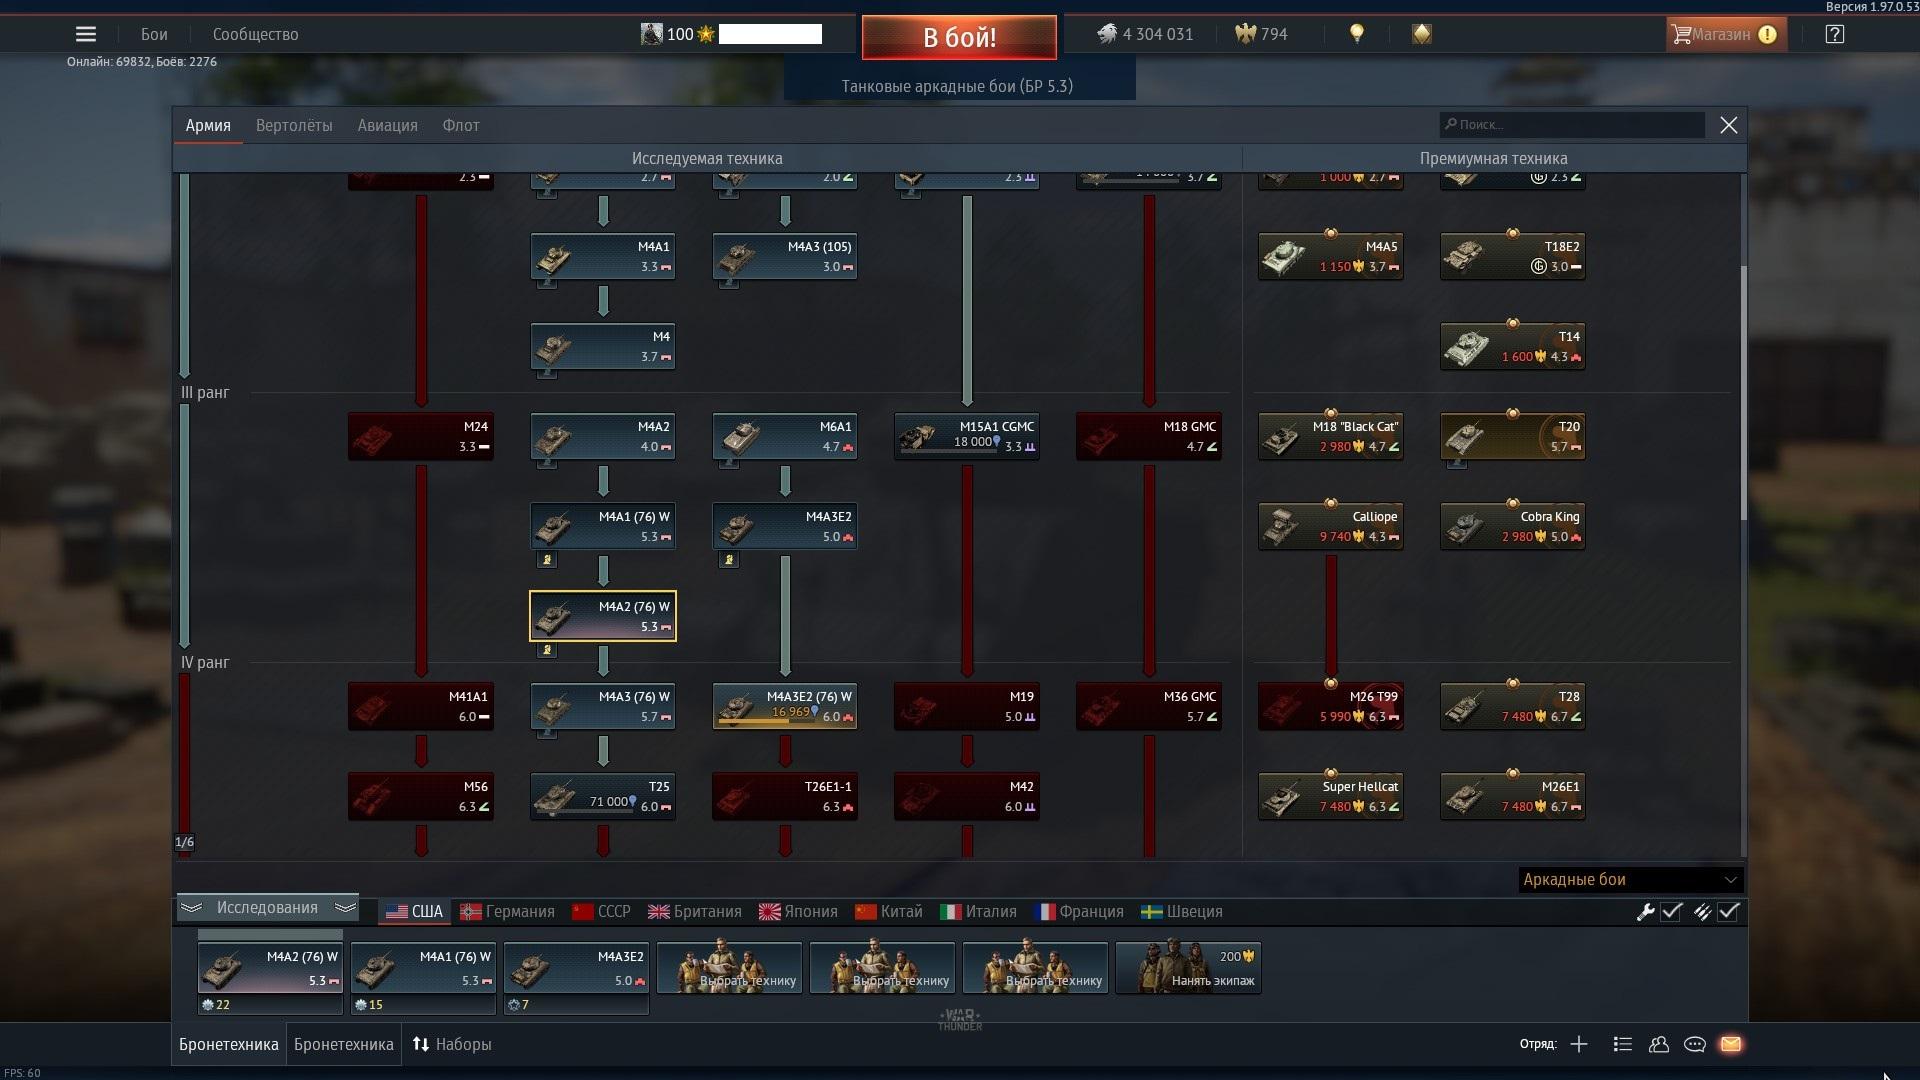Click the lightbulb hints icon
Screen dimensions: 1920x1080
pos(1357,34)
